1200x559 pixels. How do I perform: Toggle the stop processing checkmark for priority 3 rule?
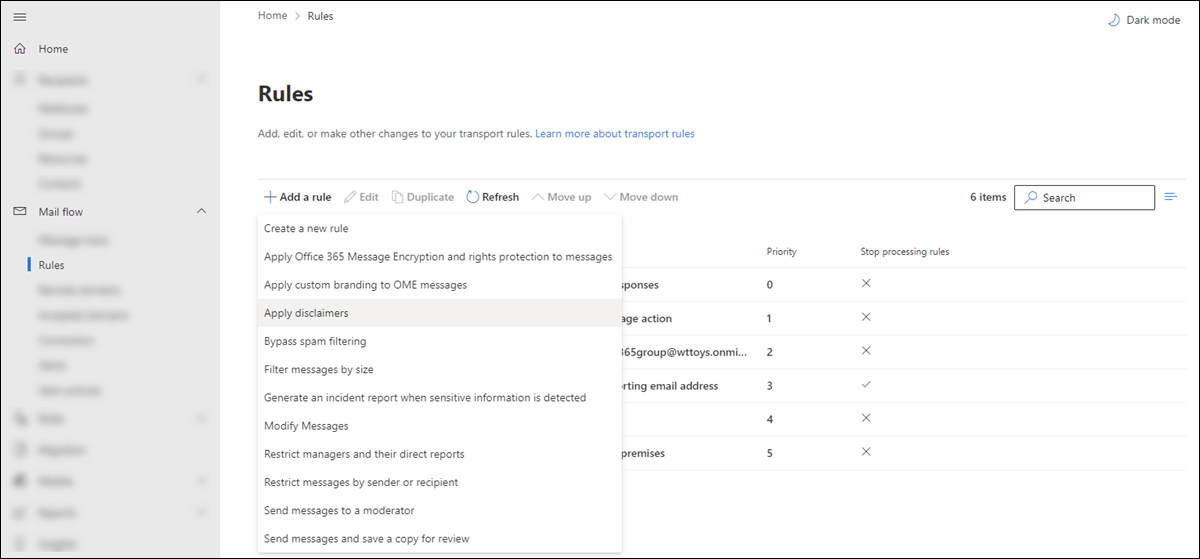tap(866, 385)
